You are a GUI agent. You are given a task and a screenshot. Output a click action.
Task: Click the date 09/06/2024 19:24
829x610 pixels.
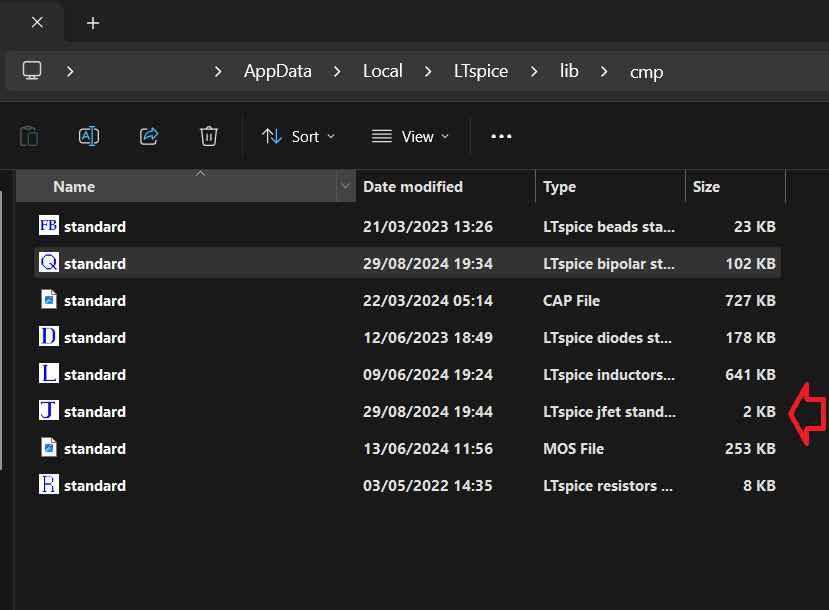[428, 375]
